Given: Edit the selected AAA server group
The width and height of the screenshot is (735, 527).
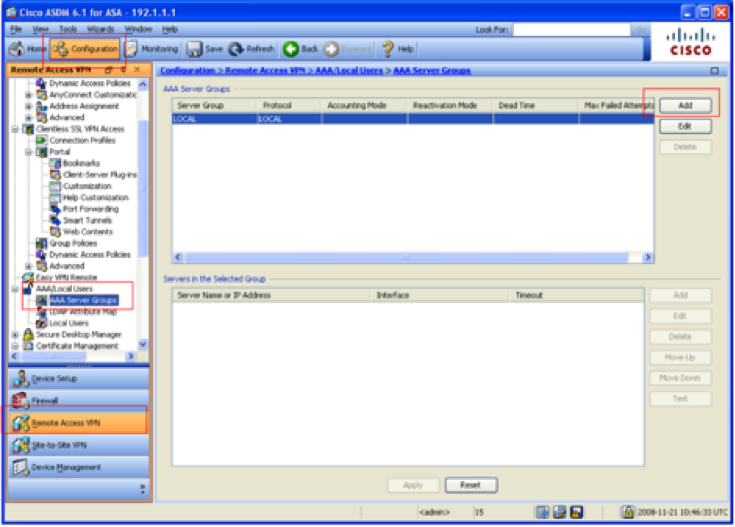Looking at the screenshot, I should (x=685, y=126).
